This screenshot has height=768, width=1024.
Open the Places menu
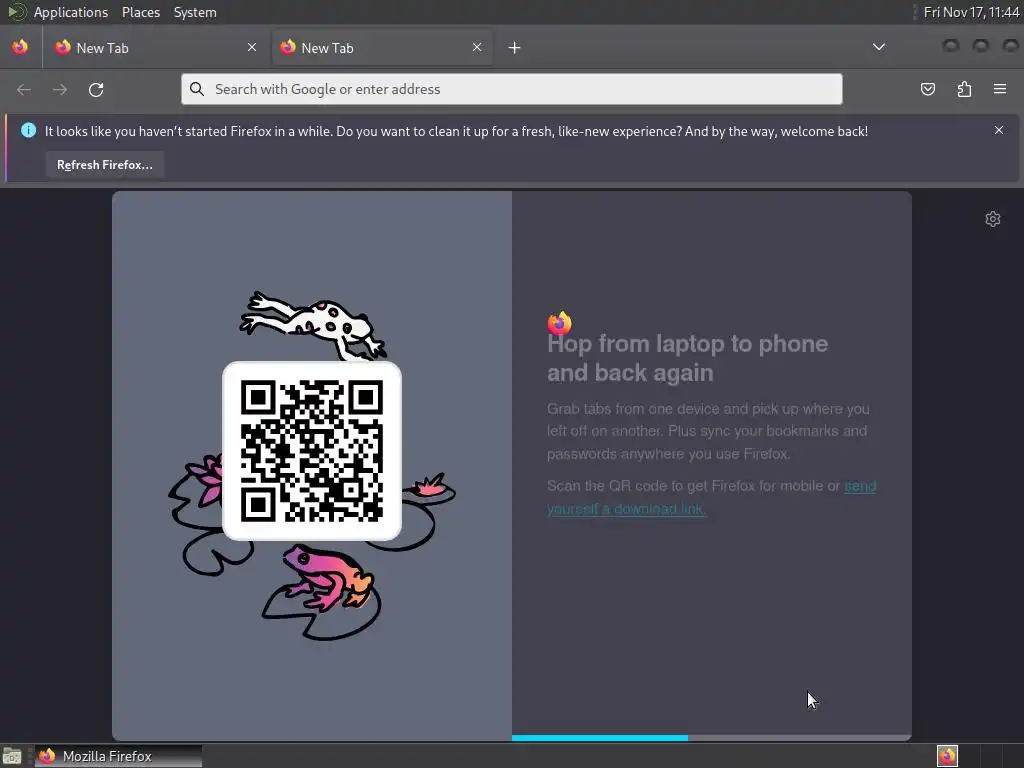coord(140,12)
